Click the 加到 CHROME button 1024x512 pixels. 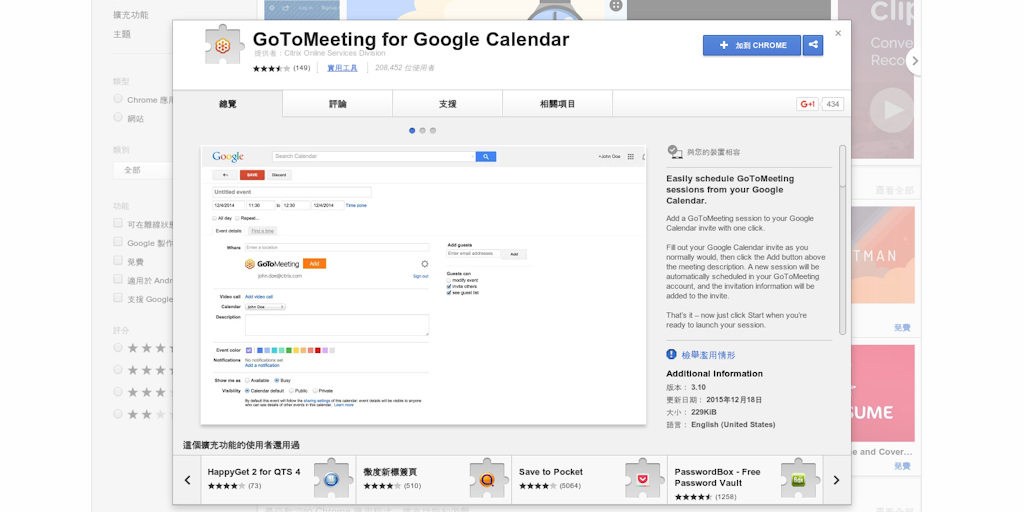pos(752,45)
